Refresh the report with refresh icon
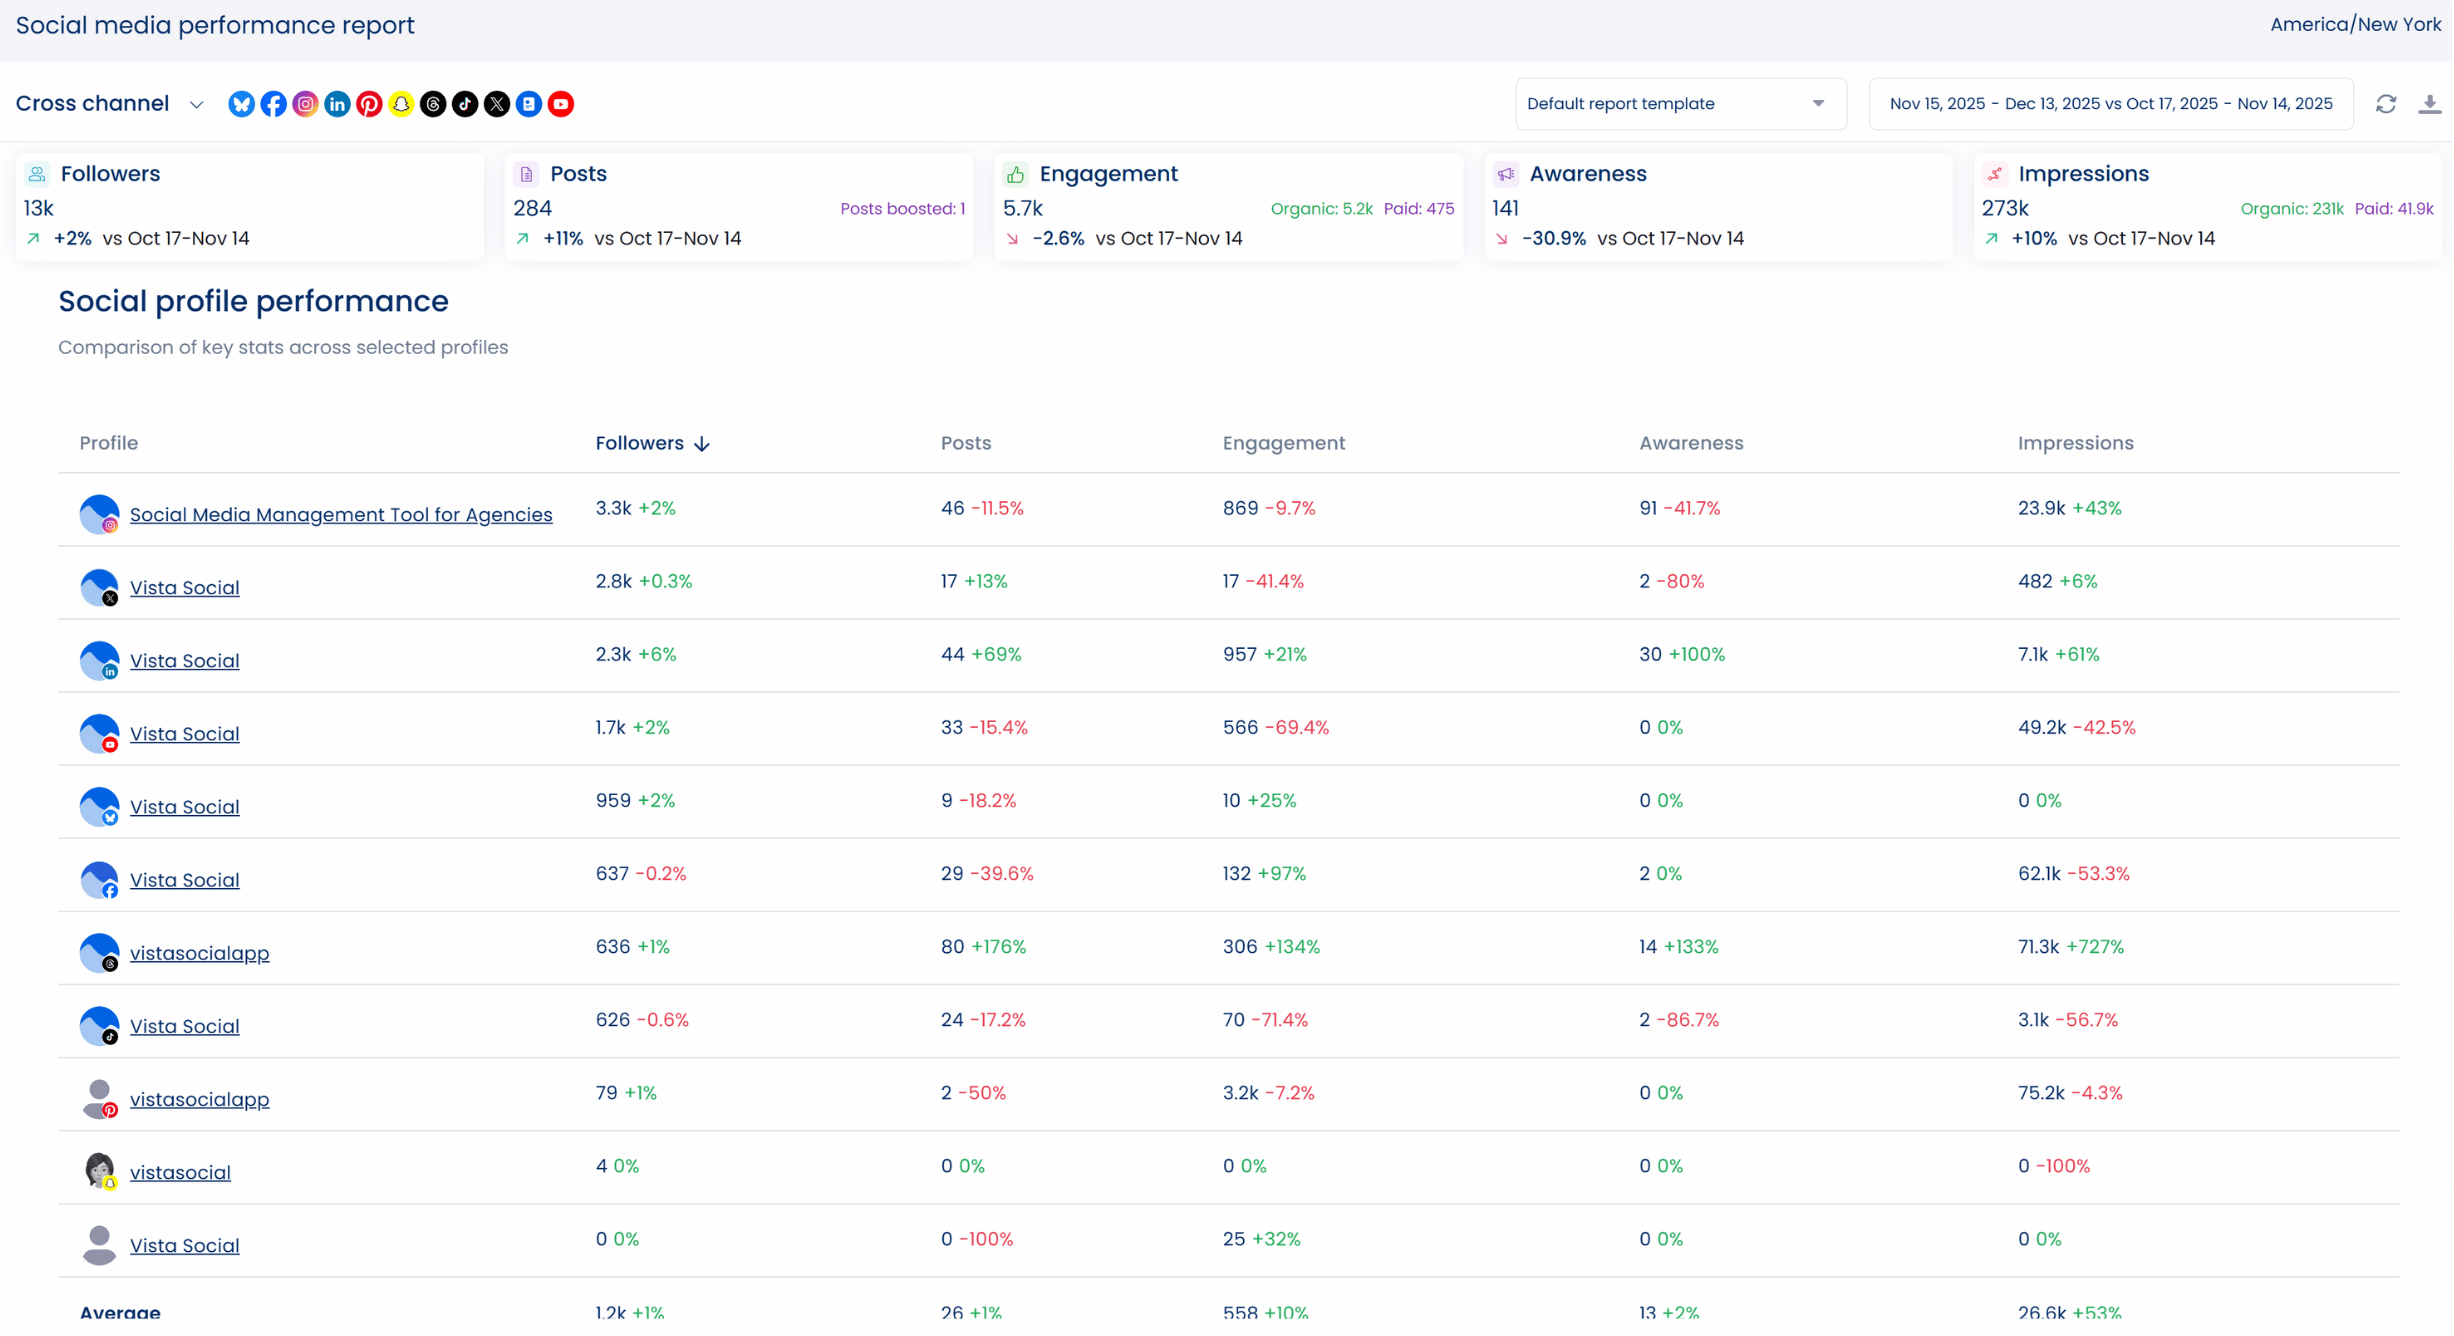The height and width of the screenshot is (1336, 2454). point(2386,104)
